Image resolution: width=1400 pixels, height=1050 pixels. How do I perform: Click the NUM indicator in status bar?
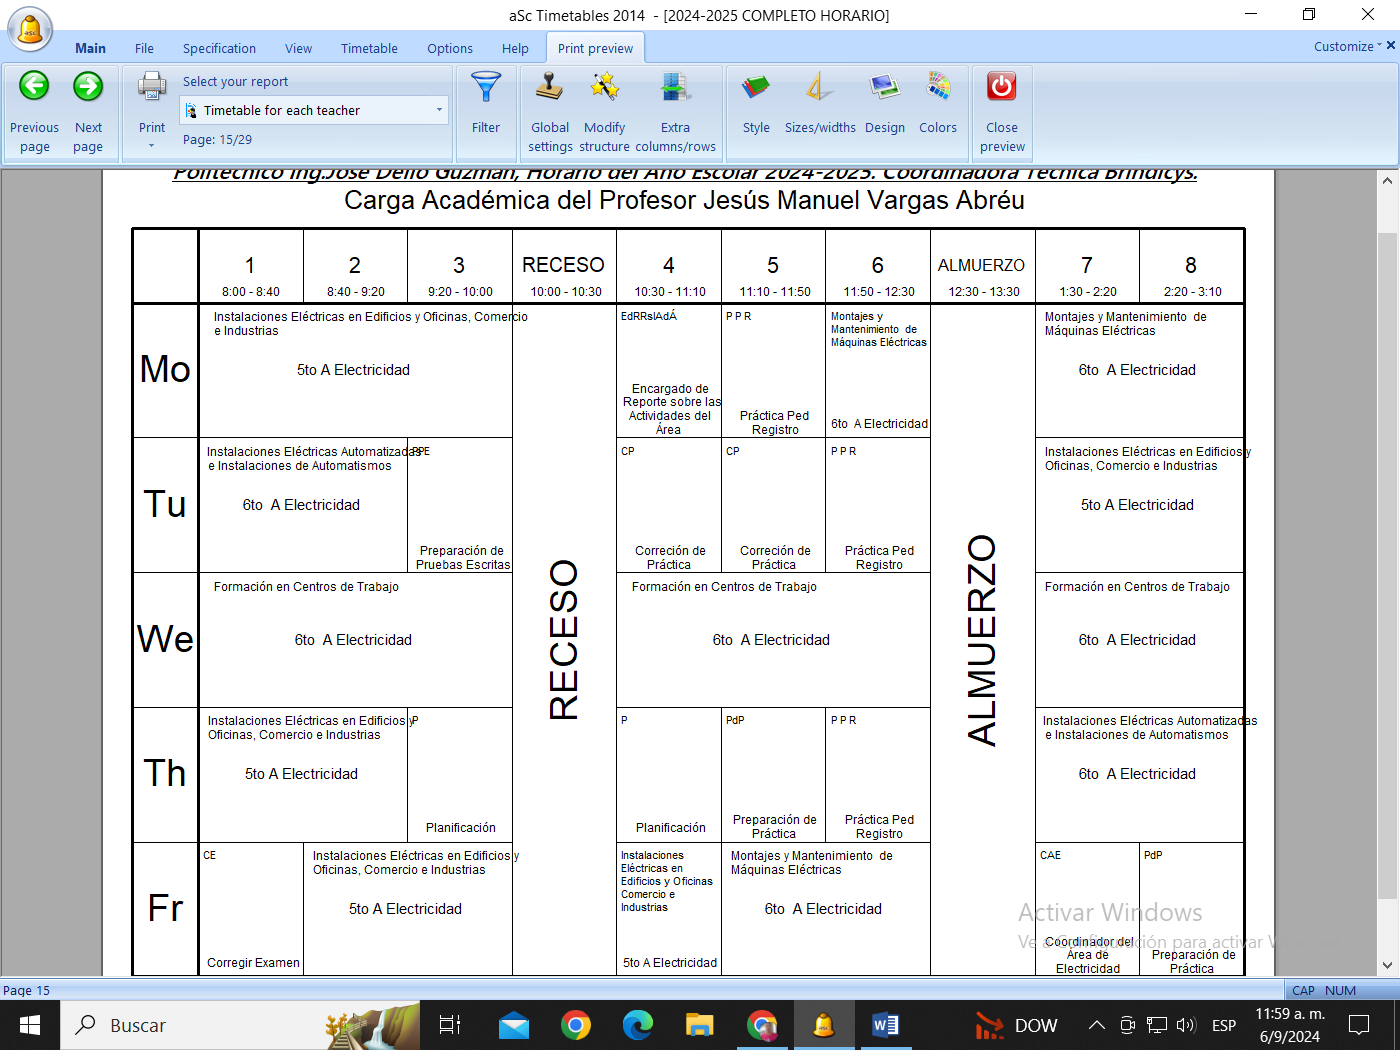point(1340,990)
